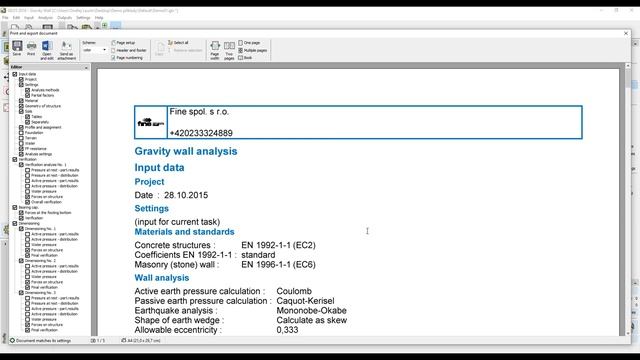Open File menu in main window
The width and height of the screenshot is (640, 360).
[x=5, y=18]
